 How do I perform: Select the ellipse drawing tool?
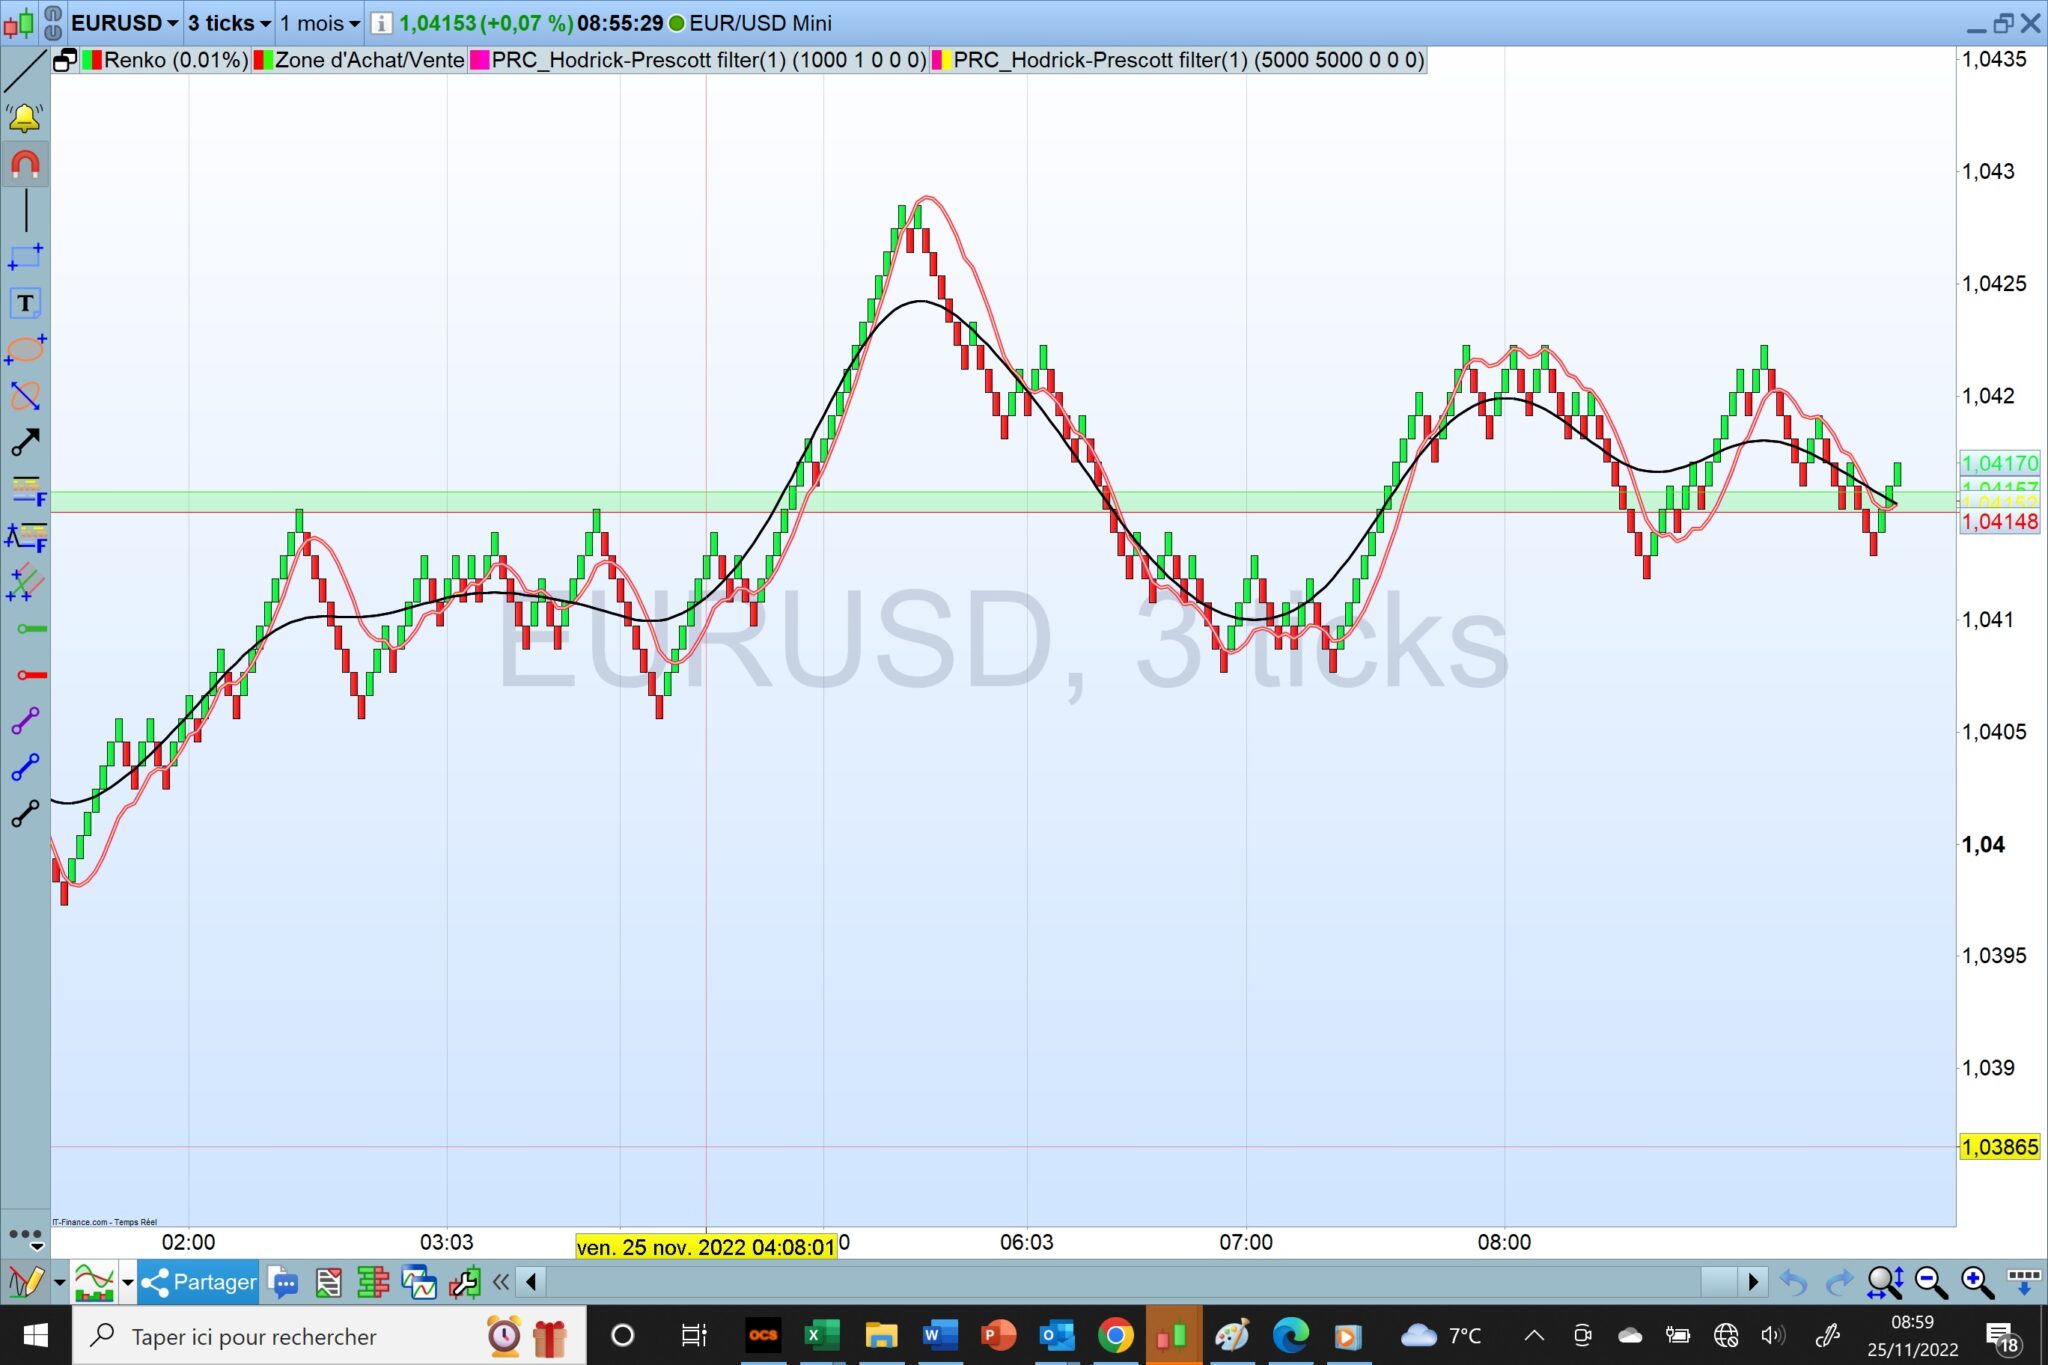(x=25, y=350)
